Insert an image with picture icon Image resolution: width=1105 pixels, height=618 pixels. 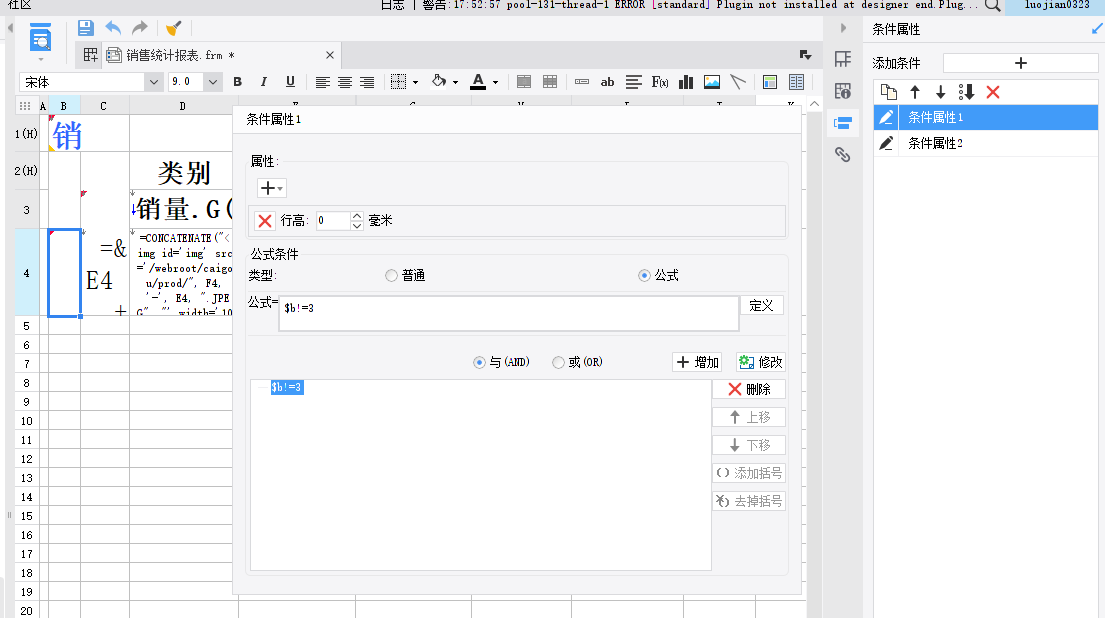coord(712,82)
